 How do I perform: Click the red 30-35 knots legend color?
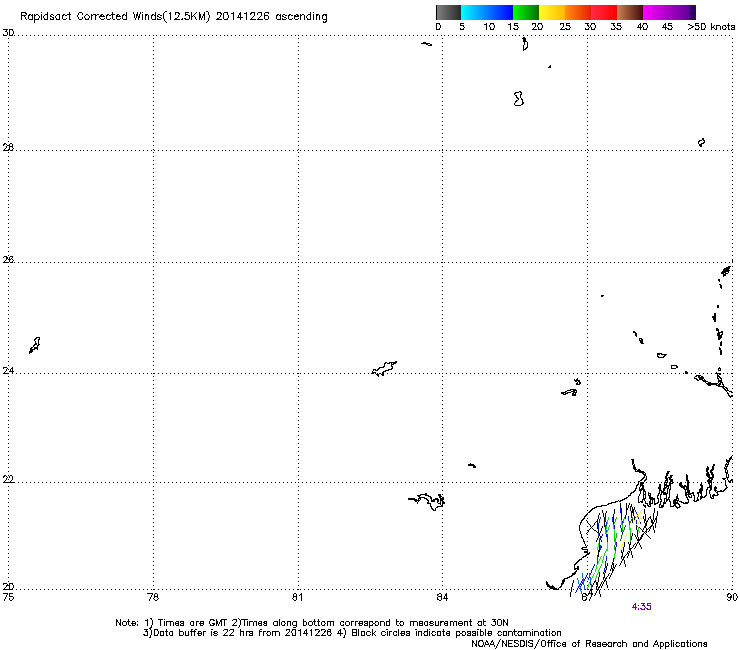604,12
